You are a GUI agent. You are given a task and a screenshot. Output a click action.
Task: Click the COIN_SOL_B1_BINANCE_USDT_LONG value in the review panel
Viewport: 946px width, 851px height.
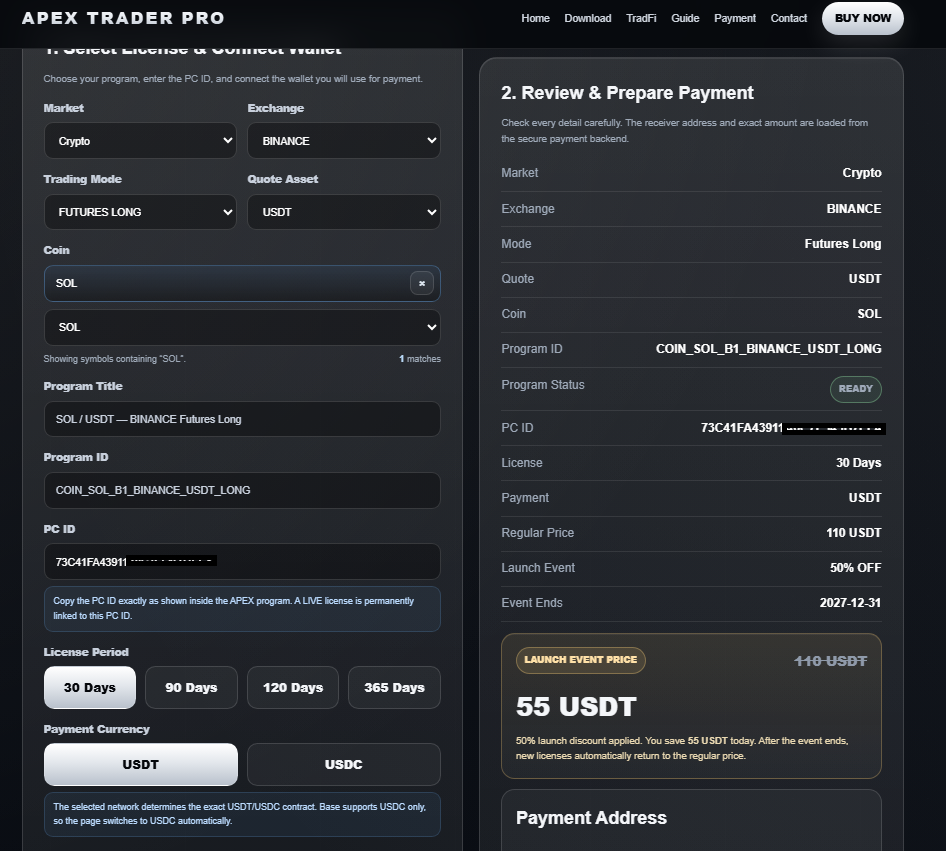click(x=769, y=349)
